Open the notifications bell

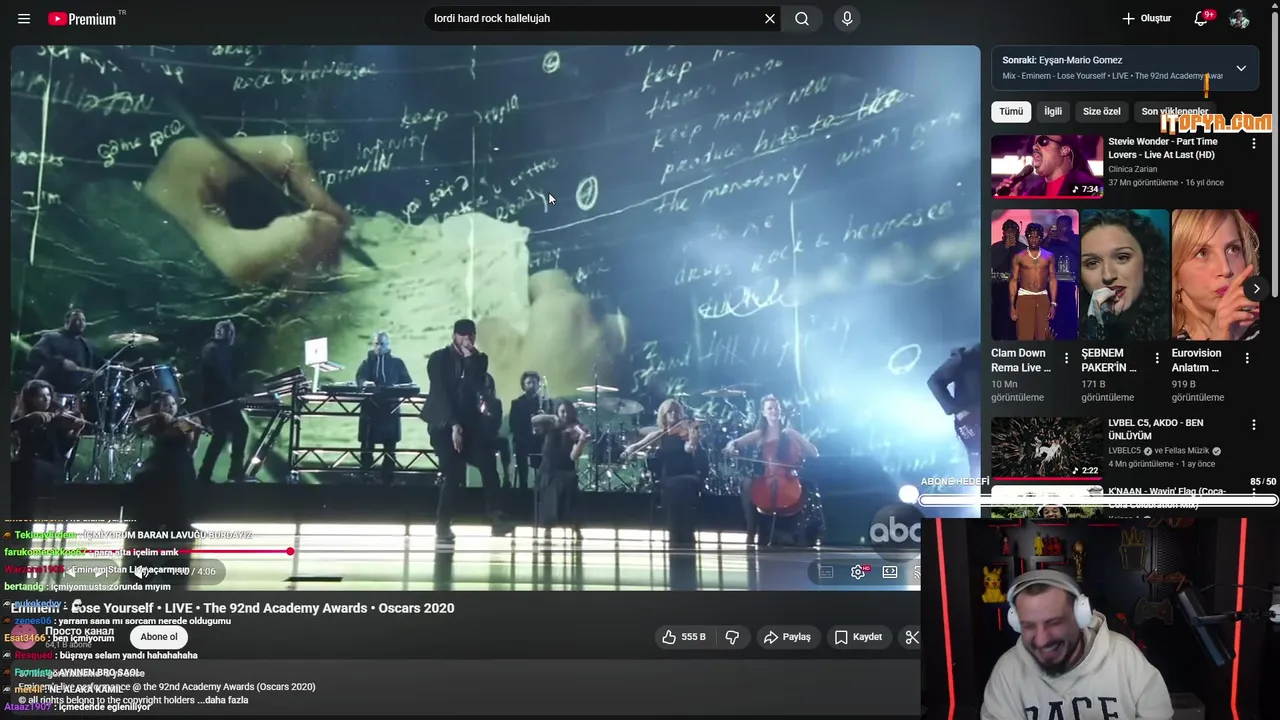pyautogui.click(x=1202, y=19)
